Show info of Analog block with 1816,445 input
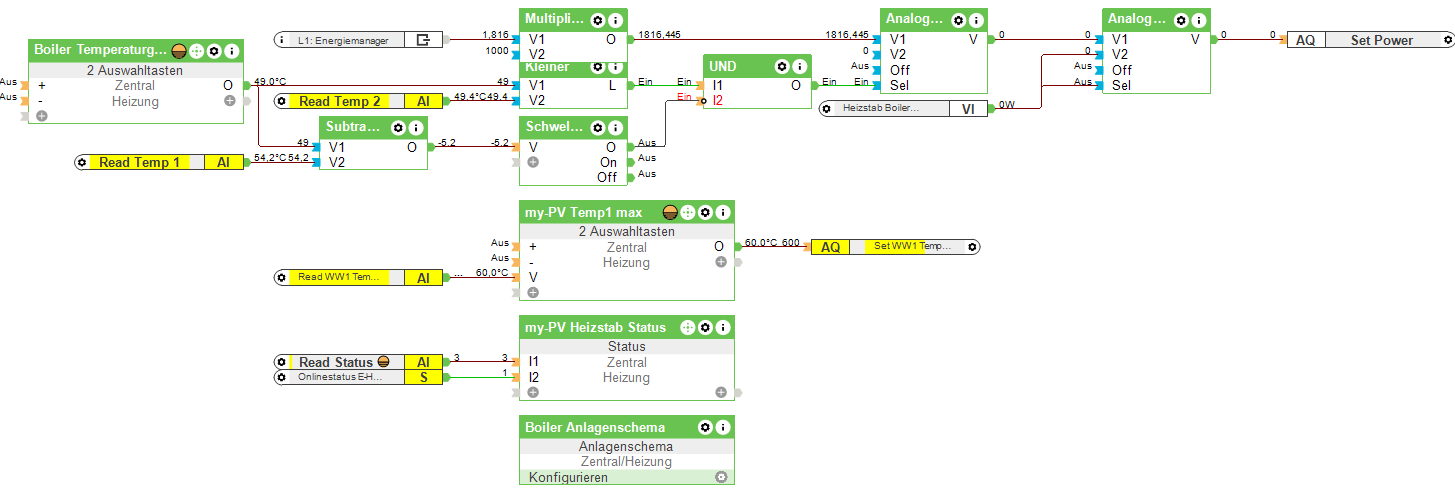 976,20
